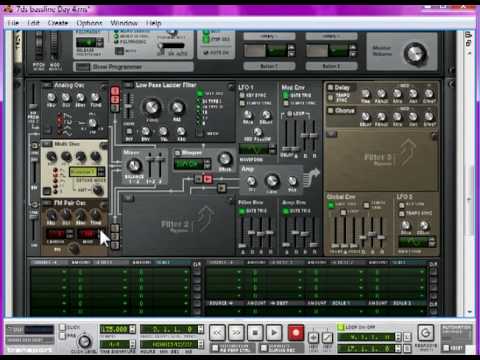Enable LFO 1 Key Sync
This screenshot has width=480, height=360.
tap(242, 95)
